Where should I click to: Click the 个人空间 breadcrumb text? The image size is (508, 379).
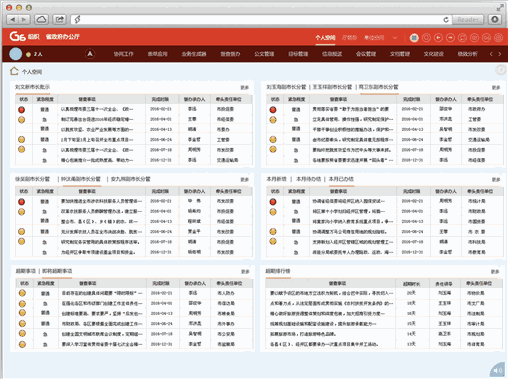32,72
